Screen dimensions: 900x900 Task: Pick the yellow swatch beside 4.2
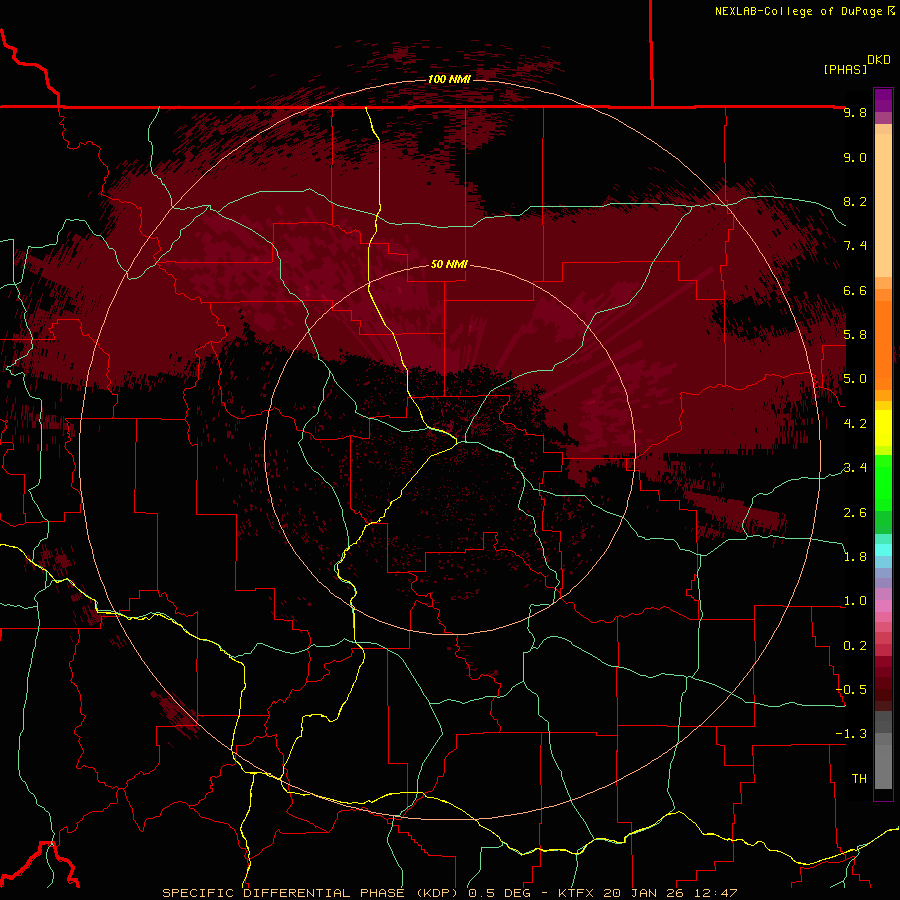[x=883, y=428]
